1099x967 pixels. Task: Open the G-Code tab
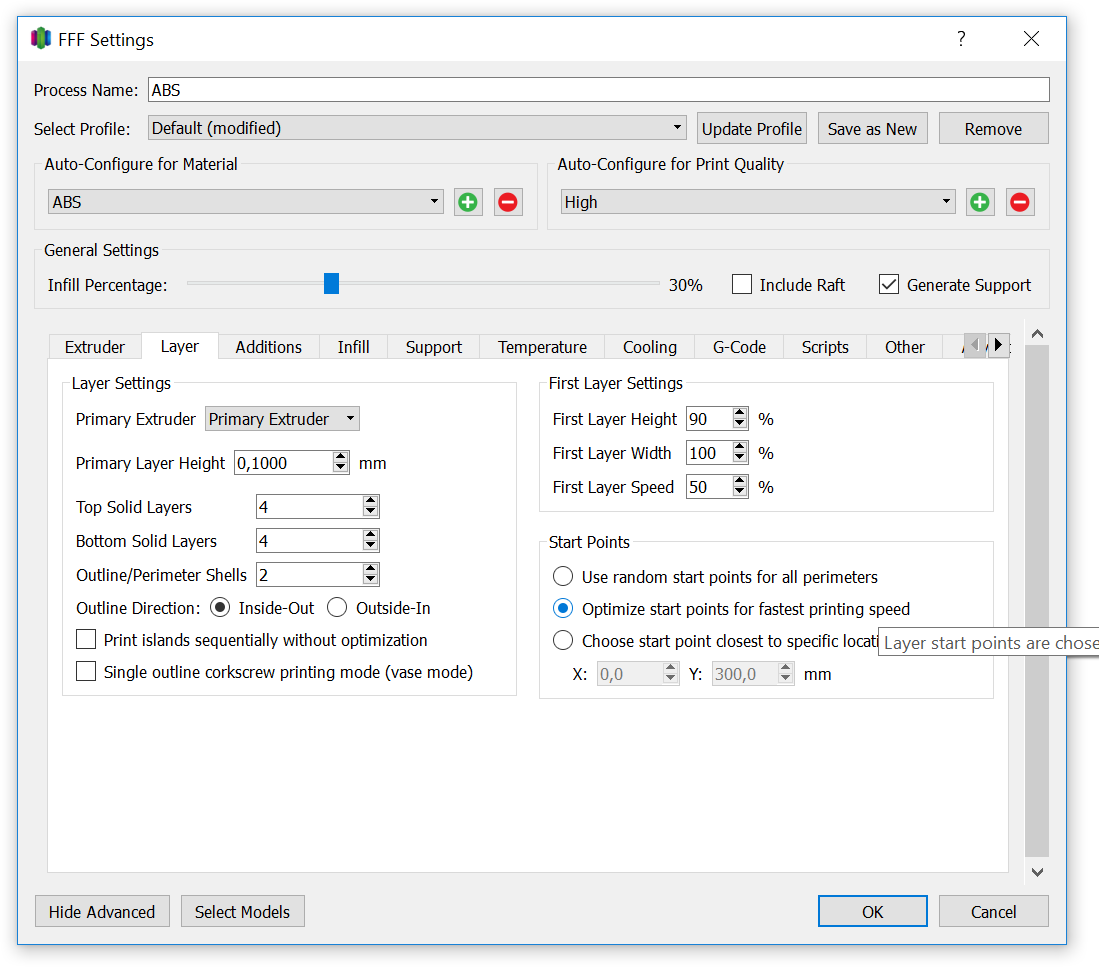(739, 347)
